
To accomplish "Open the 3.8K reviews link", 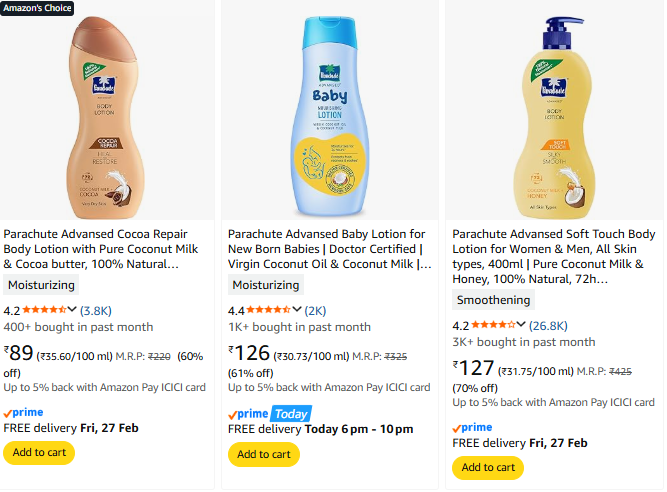I will pos(96,310).
